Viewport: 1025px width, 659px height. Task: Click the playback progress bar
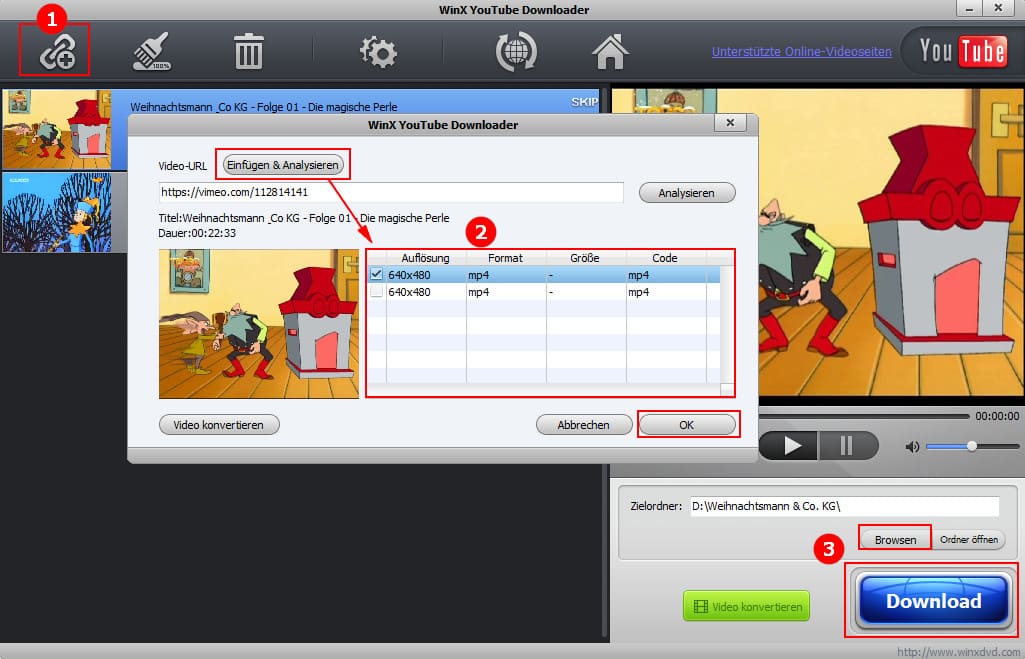tap(863, 416)
